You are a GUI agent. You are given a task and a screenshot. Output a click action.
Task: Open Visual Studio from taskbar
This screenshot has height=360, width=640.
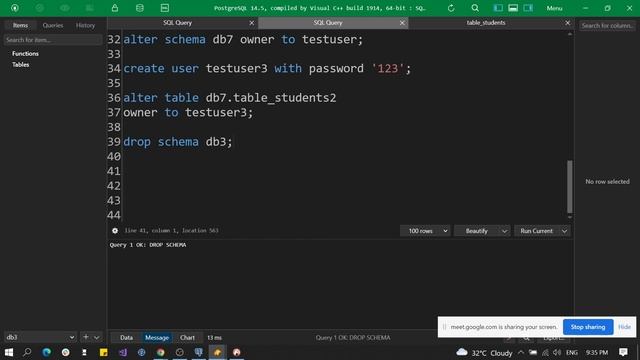pyautogui.click(x=122, y=352)
